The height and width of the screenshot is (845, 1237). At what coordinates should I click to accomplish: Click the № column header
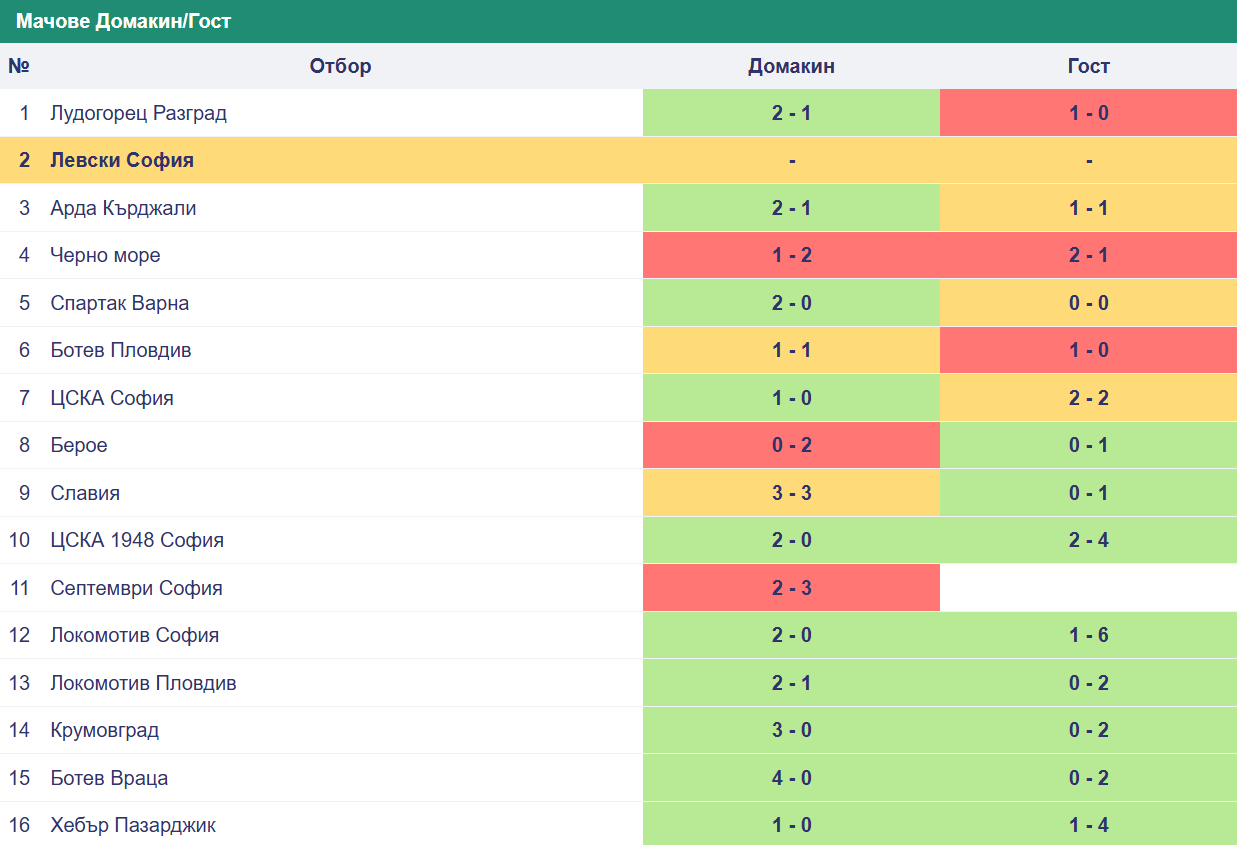19,66
